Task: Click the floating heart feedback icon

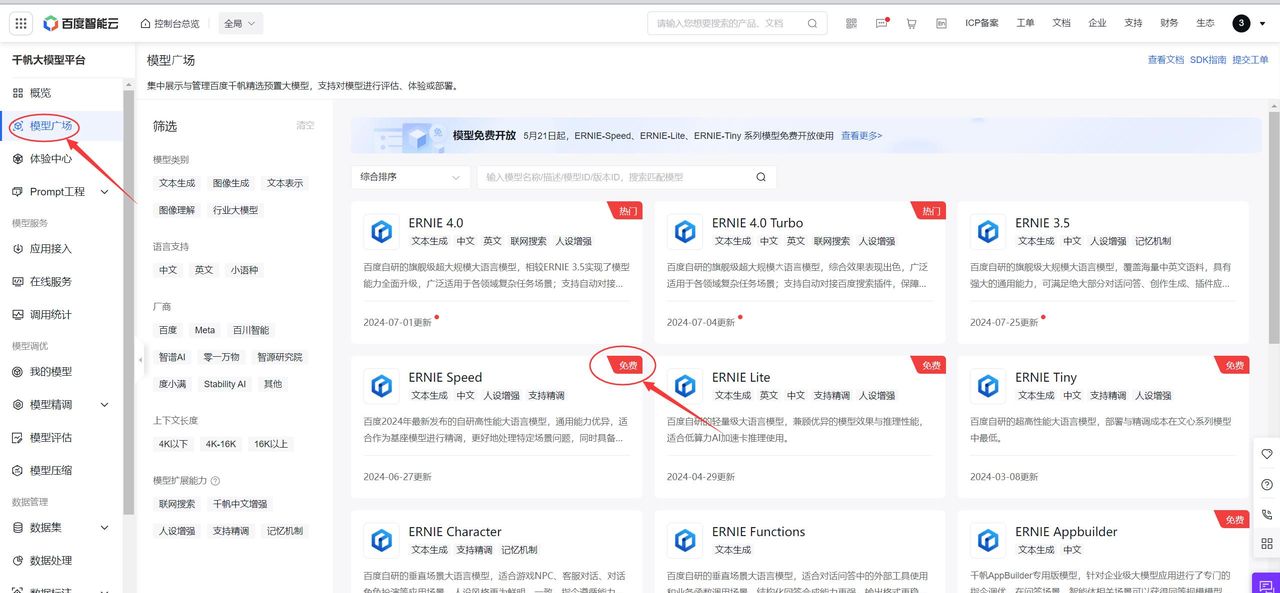Action: [1267, 454]
